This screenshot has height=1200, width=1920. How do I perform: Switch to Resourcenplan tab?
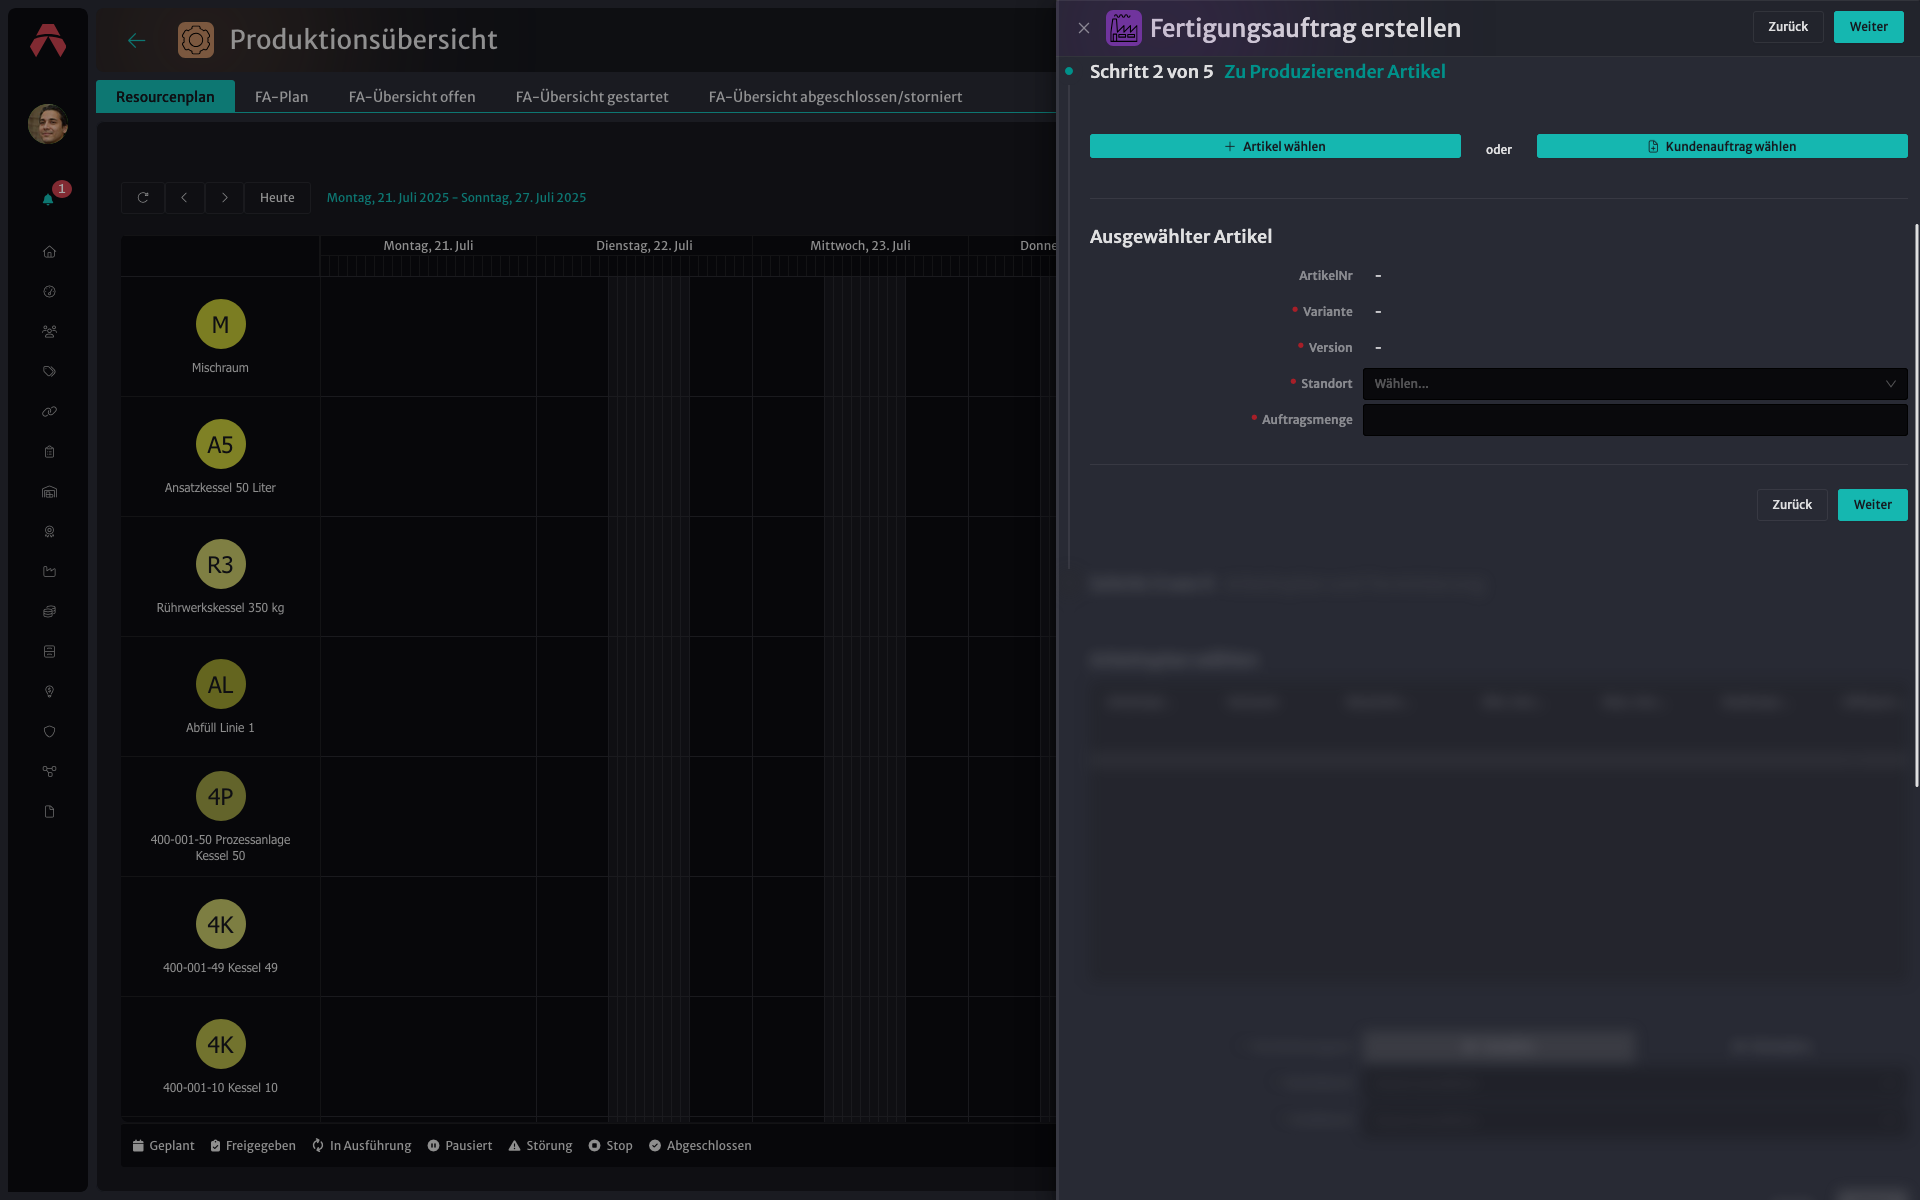[x=165, y=97]
